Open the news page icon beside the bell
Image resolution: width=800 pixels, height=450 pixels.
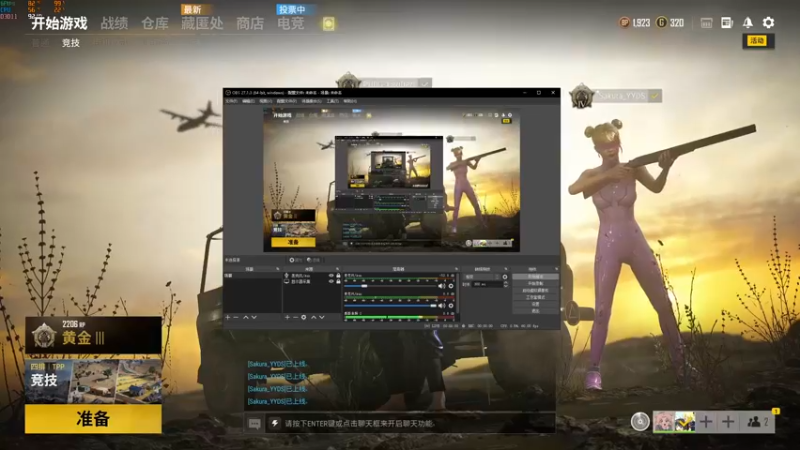[727, 22]
